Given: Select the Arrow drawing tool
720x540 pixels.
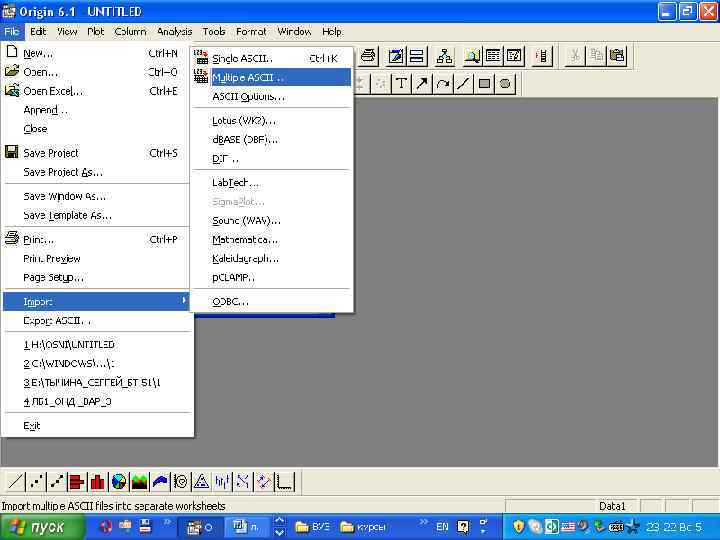Looking at the screenshot, I should tap(422, 84).
